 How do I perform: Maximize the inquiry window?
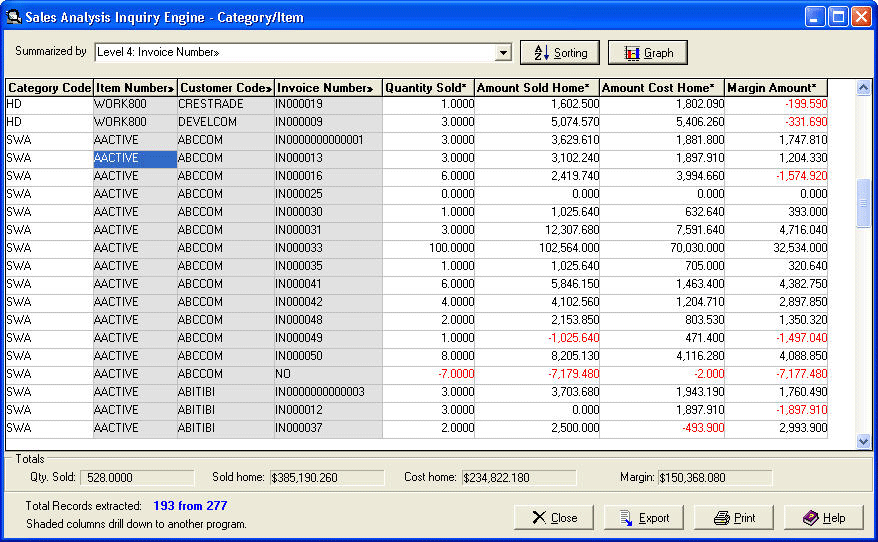pos(838,17)
